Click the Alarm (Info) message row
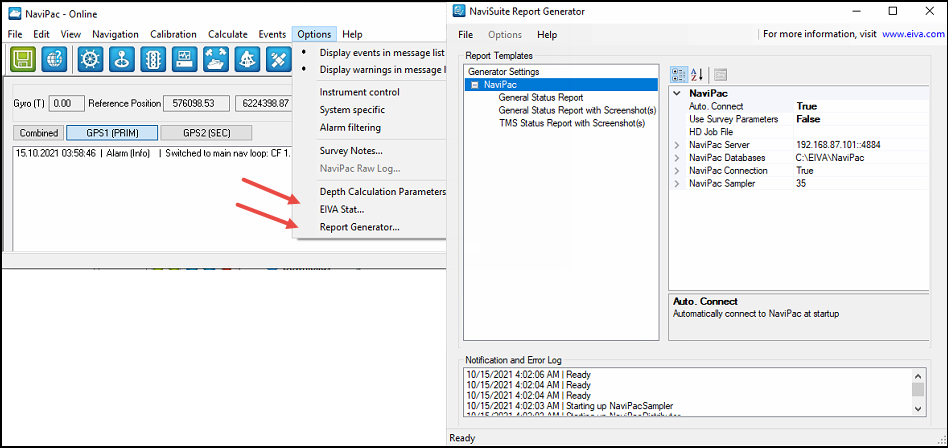948x448 pixels. tap(152, 153)
